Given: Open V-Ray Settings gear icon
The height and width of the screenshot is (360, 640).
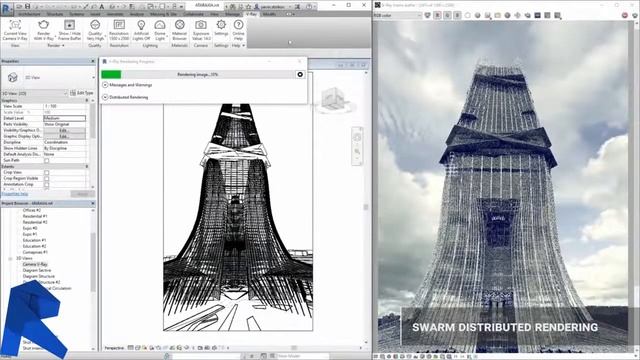Looking at the screenshot, I should pyautogui.click(x=221, y=25).
